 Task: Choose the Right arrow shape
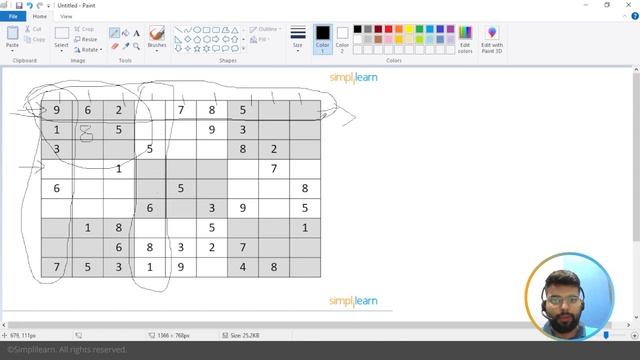pyautogui.click(x=216, y=40)
